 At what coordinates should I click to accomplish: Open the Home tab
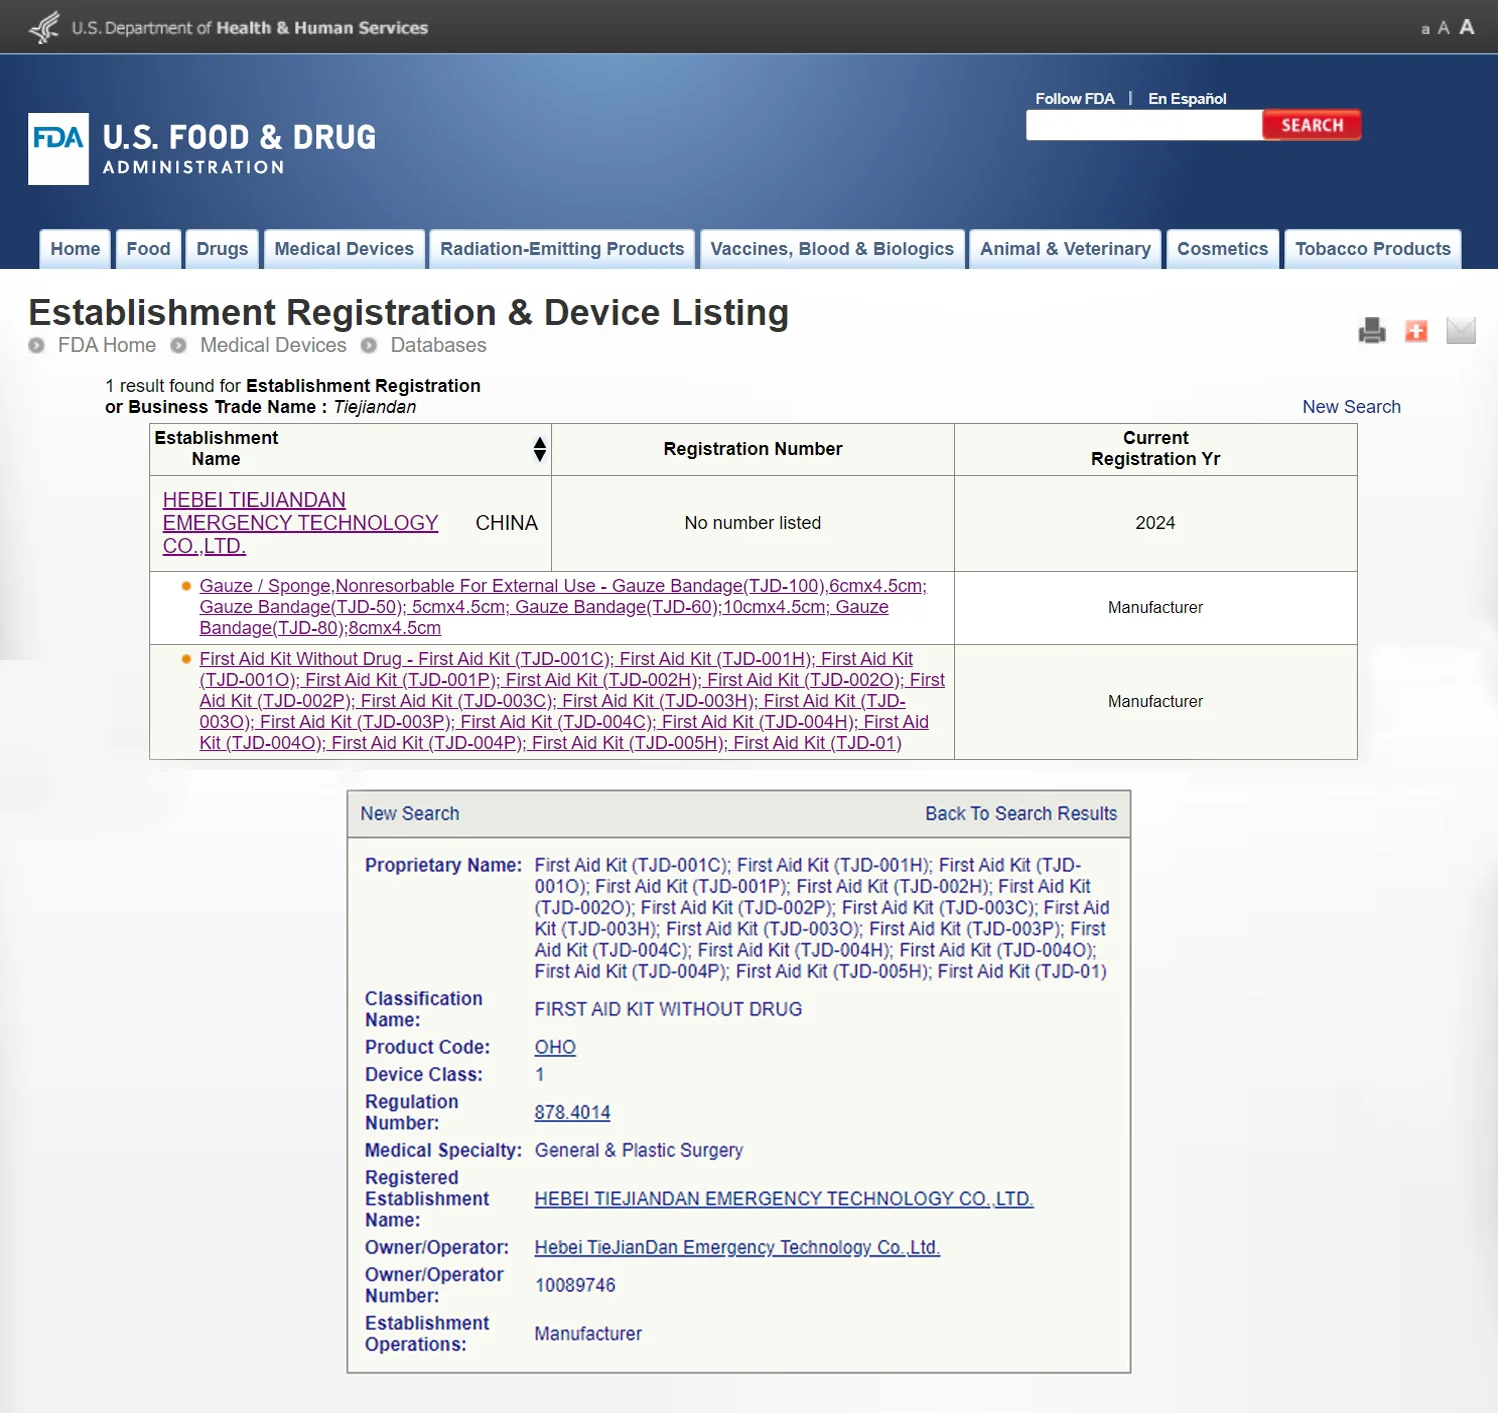tap(75, 249)
